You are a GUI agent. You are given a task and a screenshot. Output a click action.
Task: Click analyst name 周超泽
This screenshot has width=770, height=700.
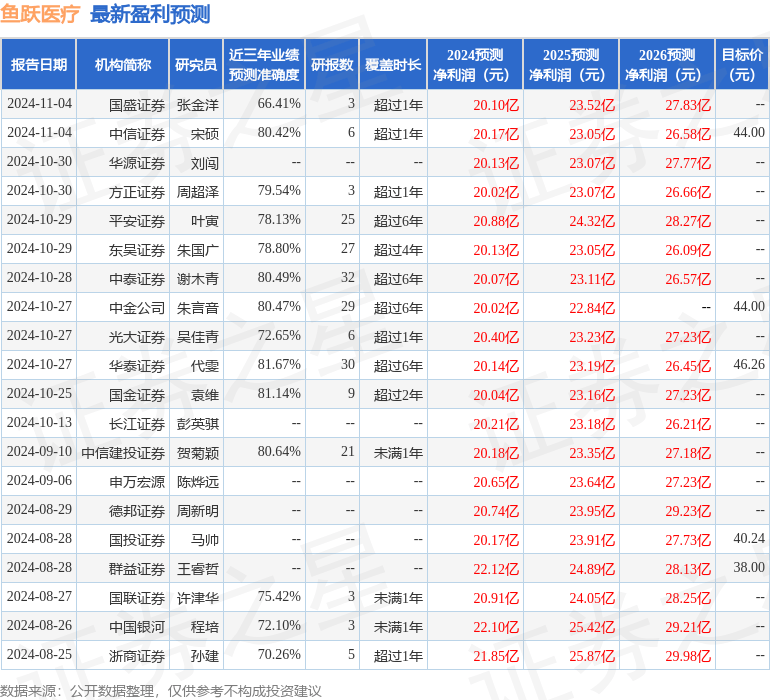click(x=198, y=192)
